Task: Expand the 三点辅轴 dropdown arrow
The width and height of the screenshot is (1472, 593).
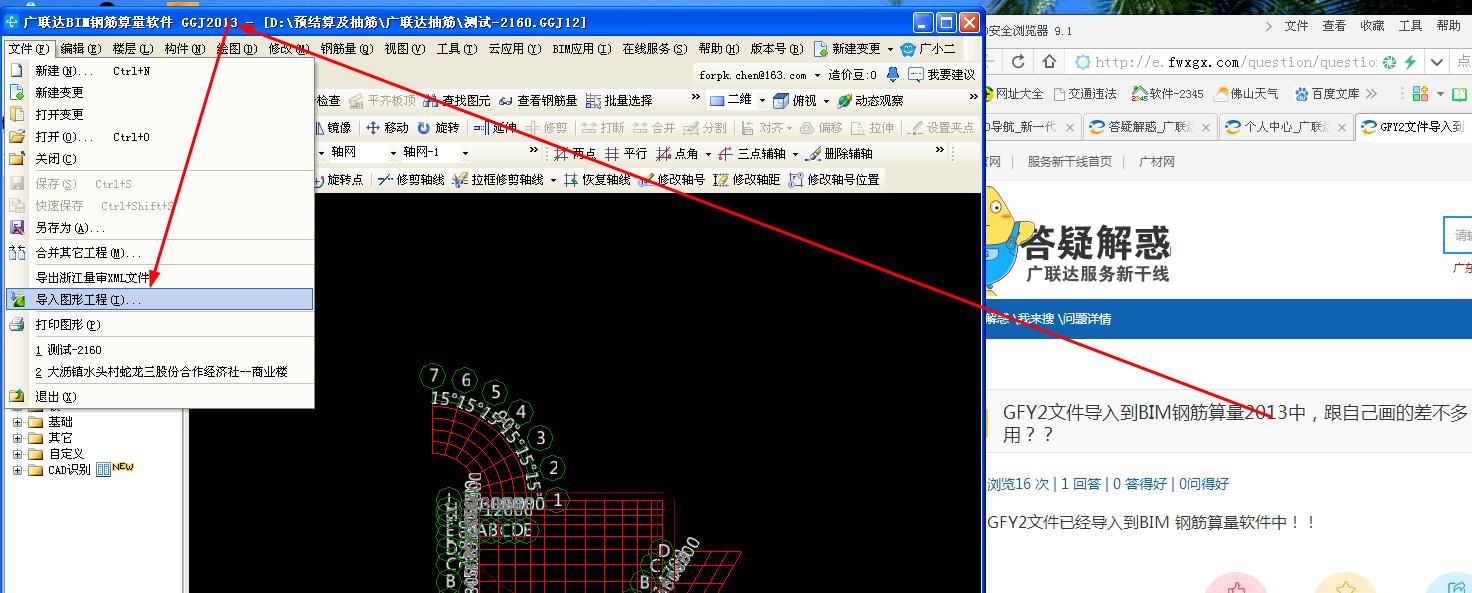Action: 796,154
